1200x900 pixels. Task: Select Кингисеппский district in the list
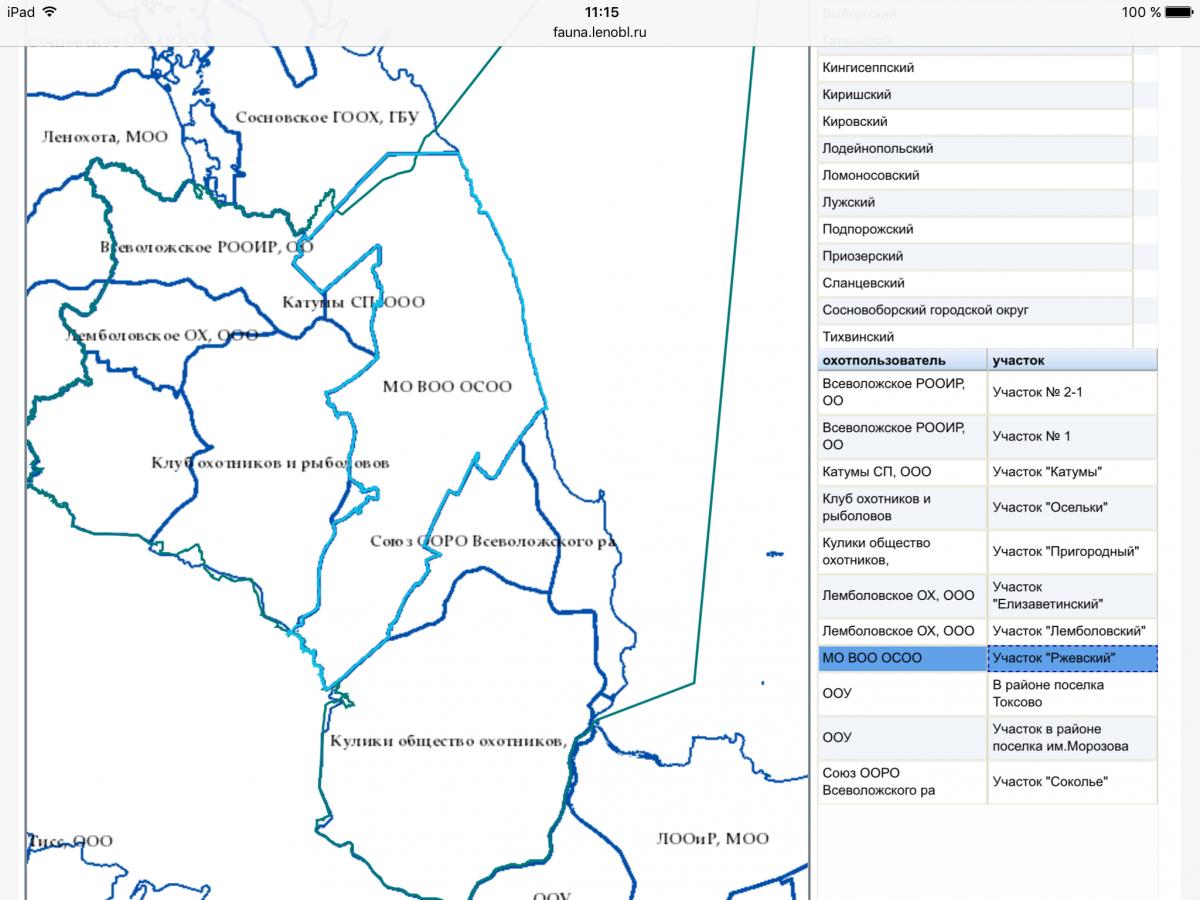tap(868, 68)
